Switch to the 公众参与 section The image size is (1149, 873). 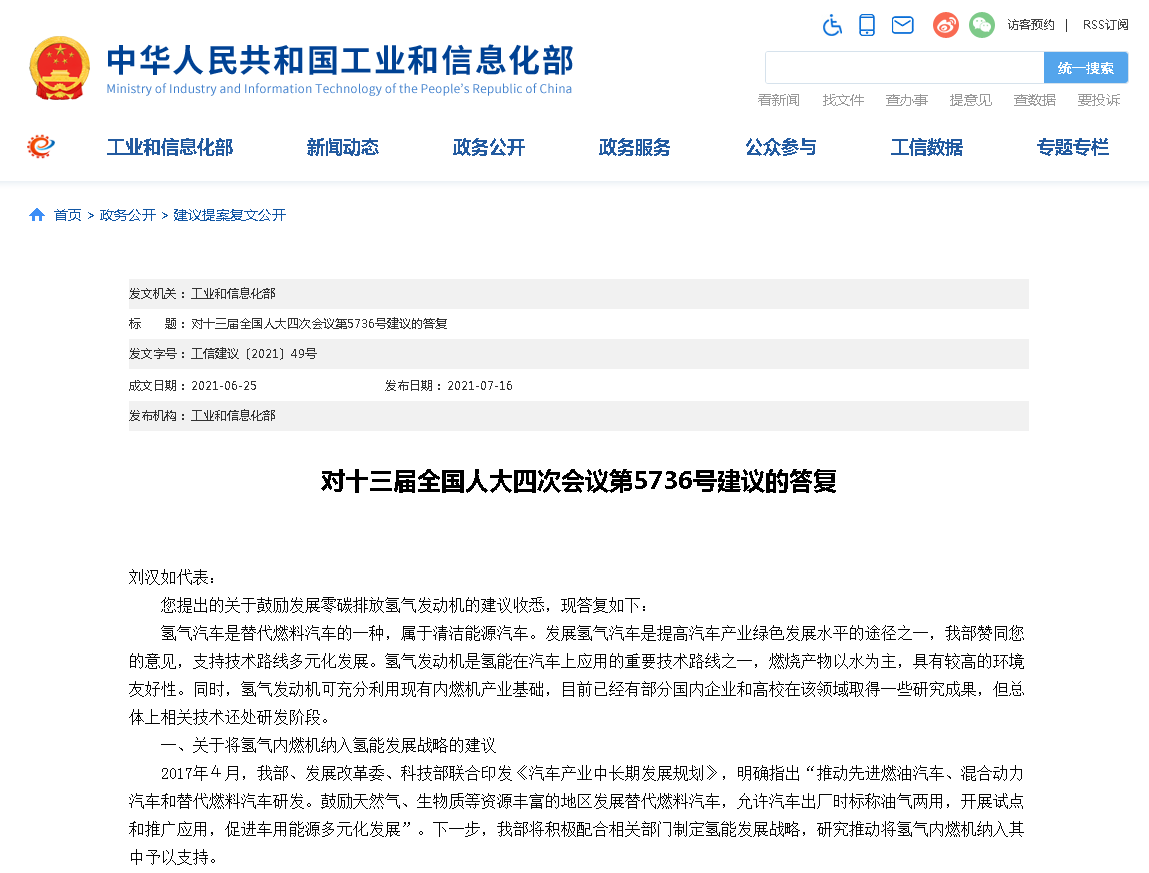tap(780, 147)
